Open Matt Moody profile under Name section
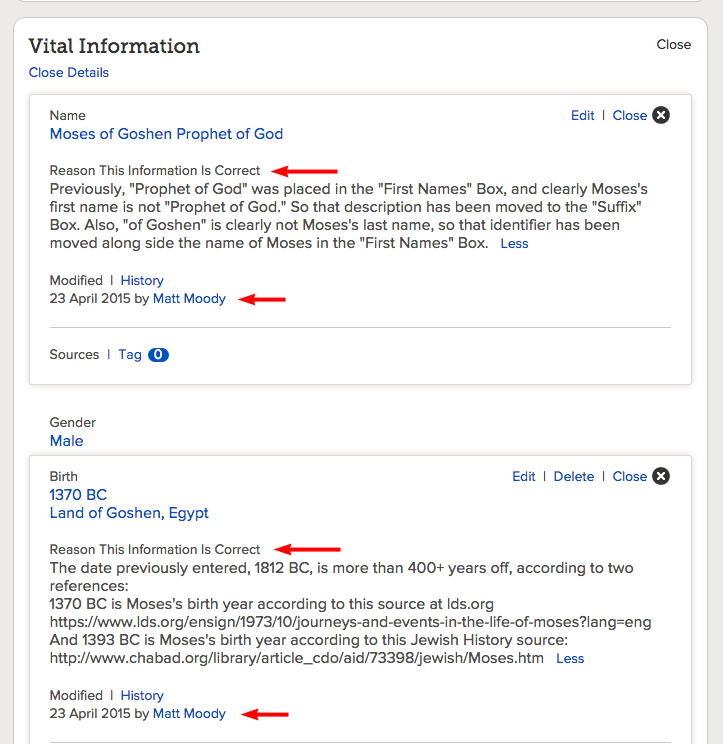The image size is (723, 744). tap(189, 298)
